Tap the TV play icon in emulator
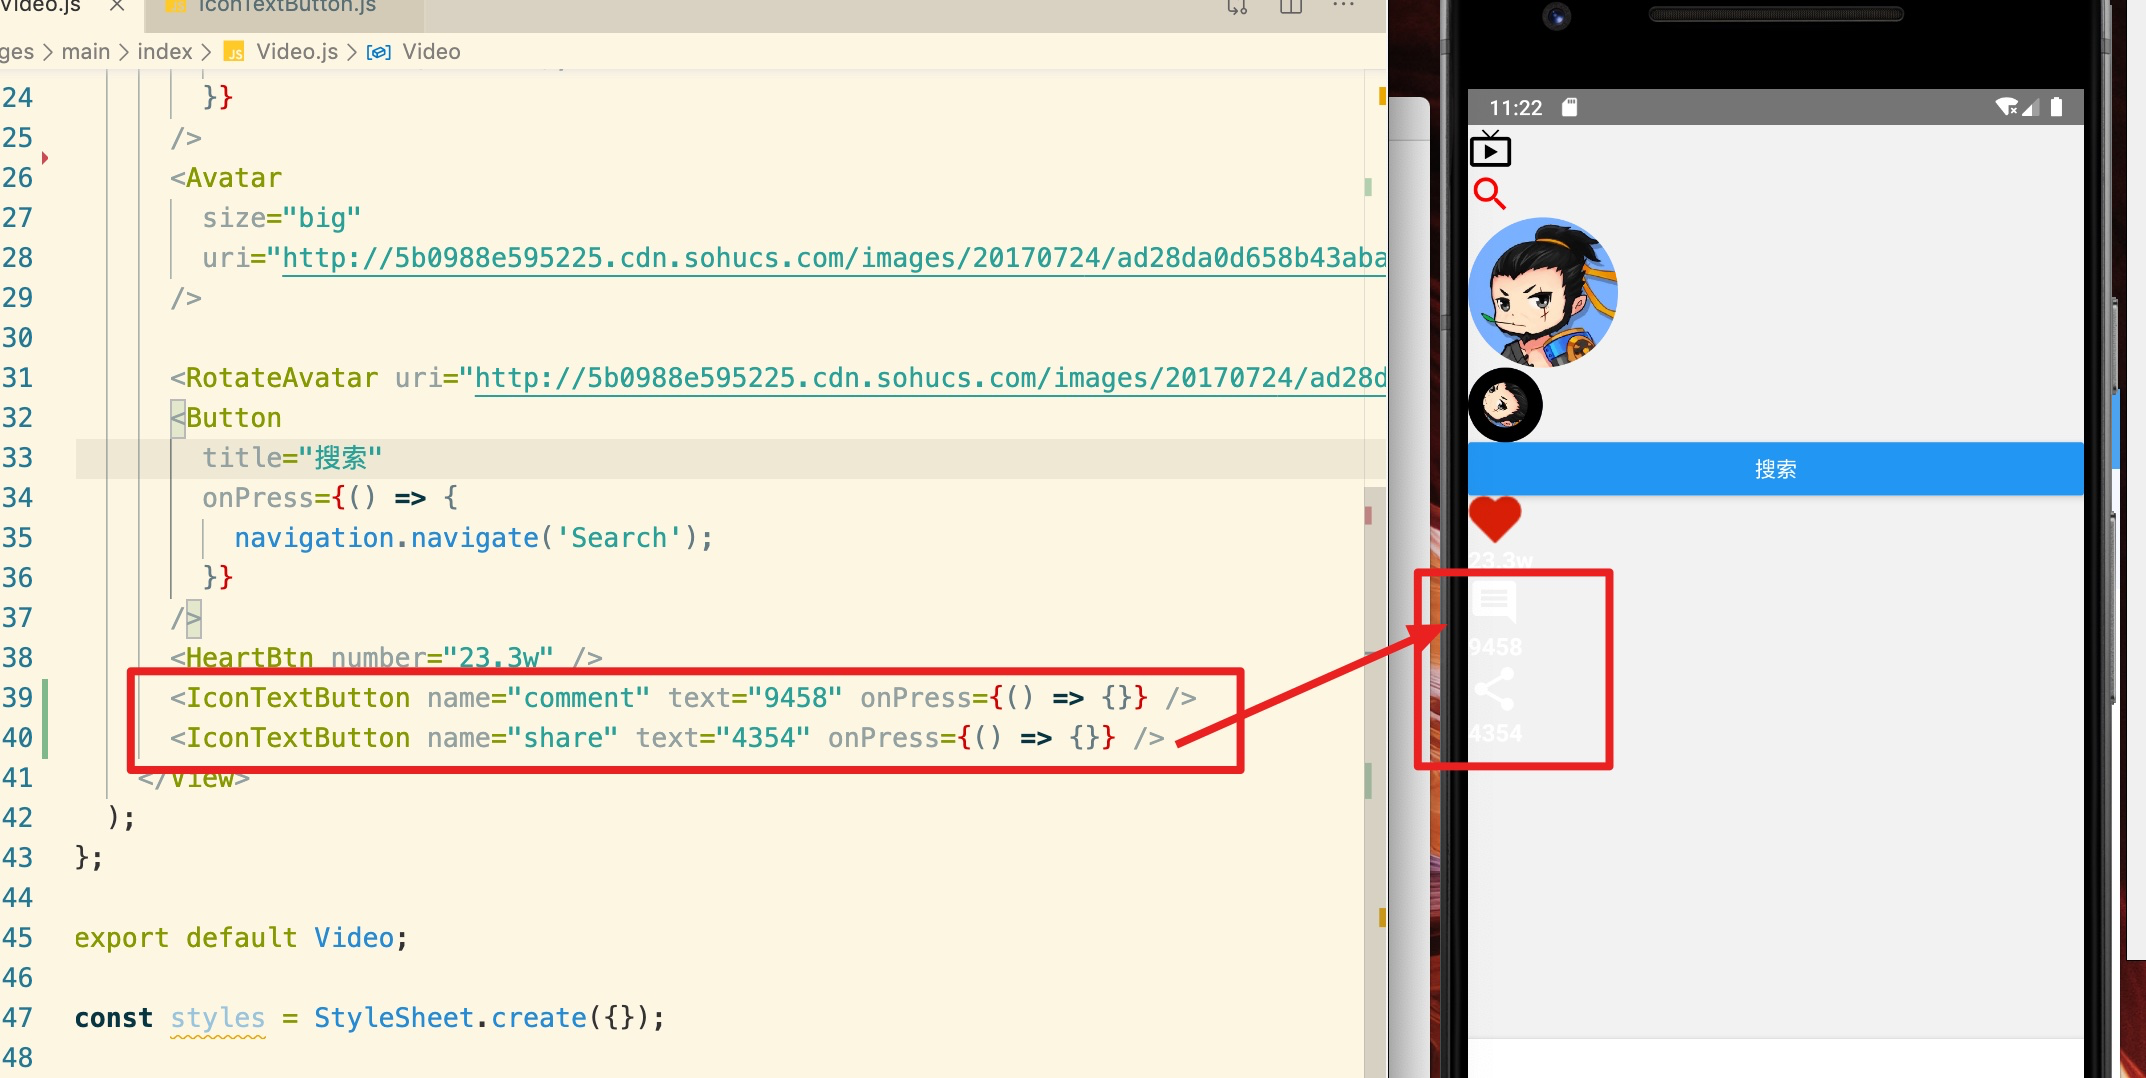This screenshot has height=1078, width=2146. [x=1490, y=148]
